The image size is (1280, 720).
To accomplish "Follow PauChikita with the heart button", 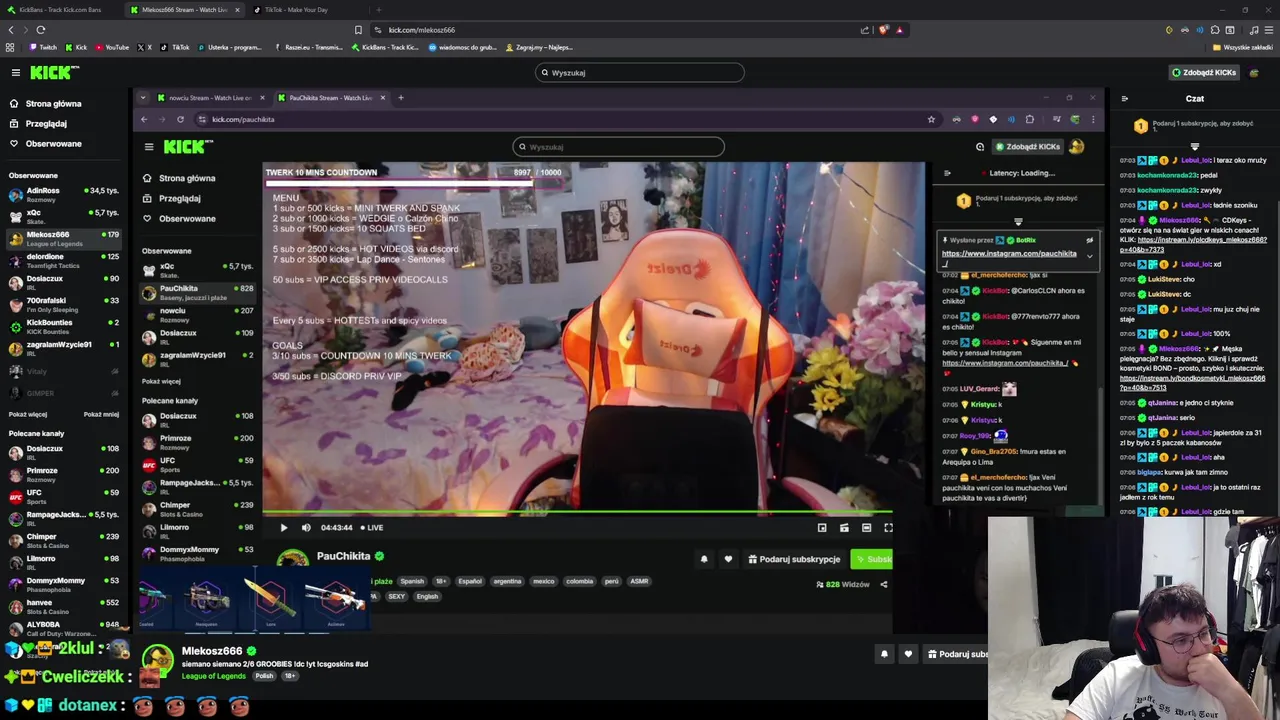I will [x=728, y=559].
